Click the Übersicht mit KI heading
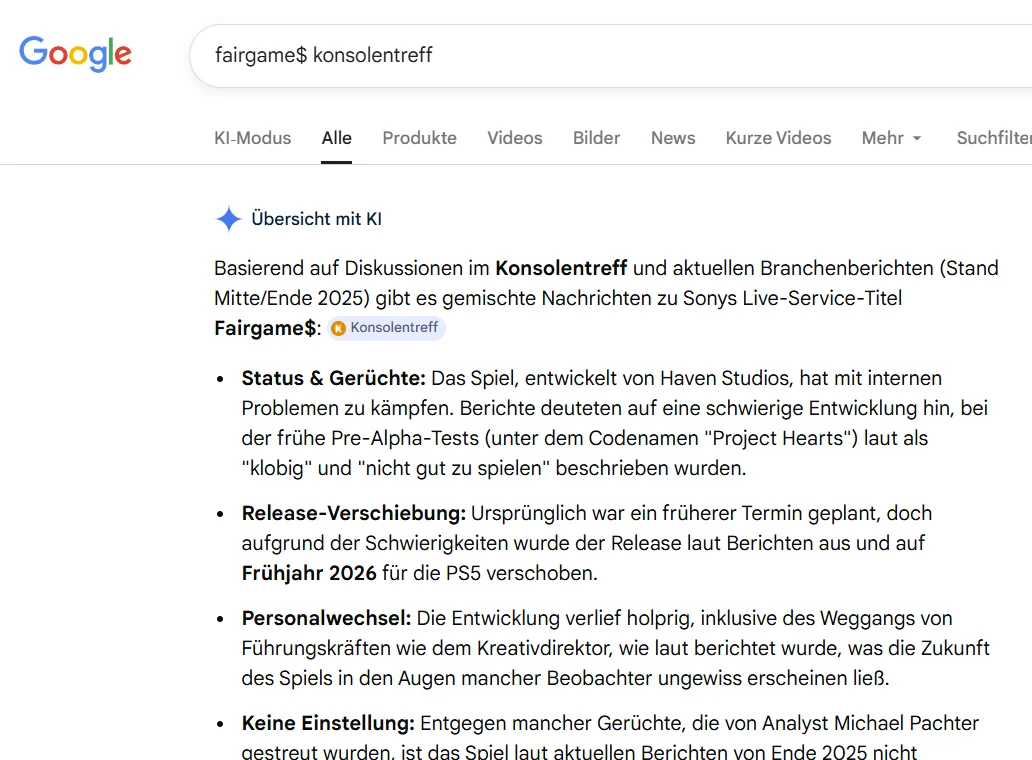The image size is (1032, 760). 317,219
